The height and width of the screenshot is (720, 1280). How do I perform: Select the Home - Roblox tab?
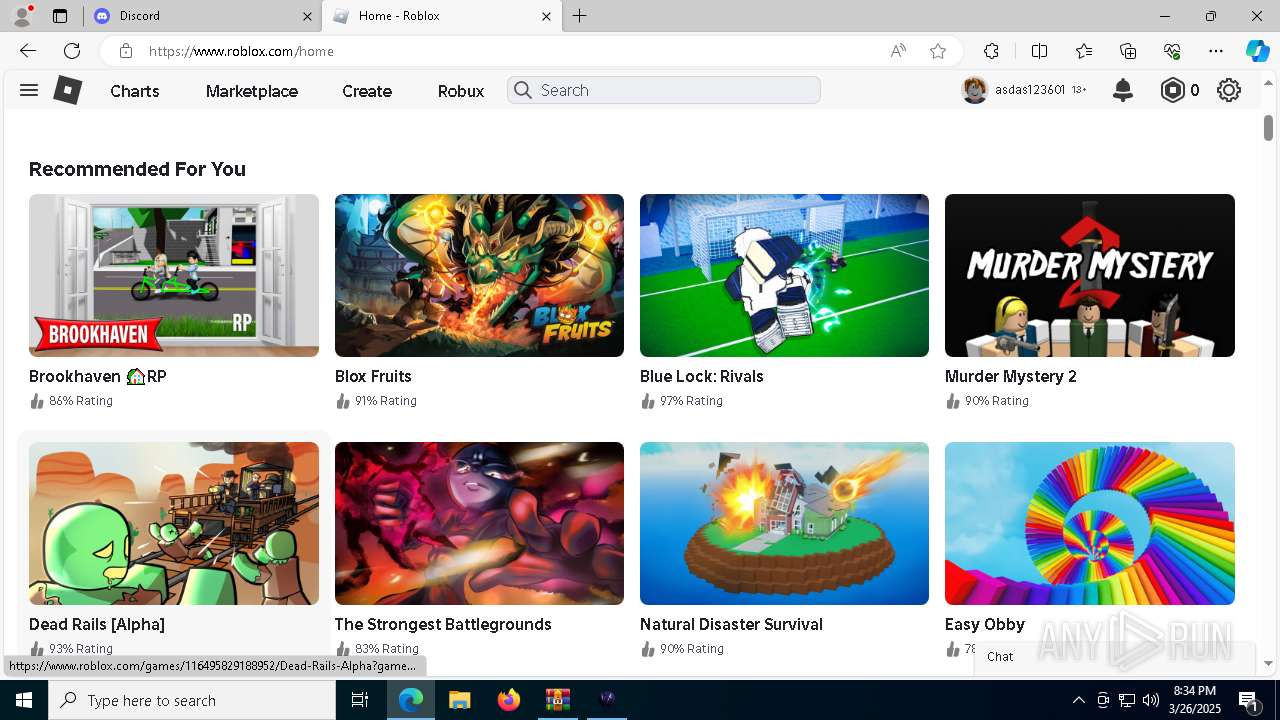point(441,16)
